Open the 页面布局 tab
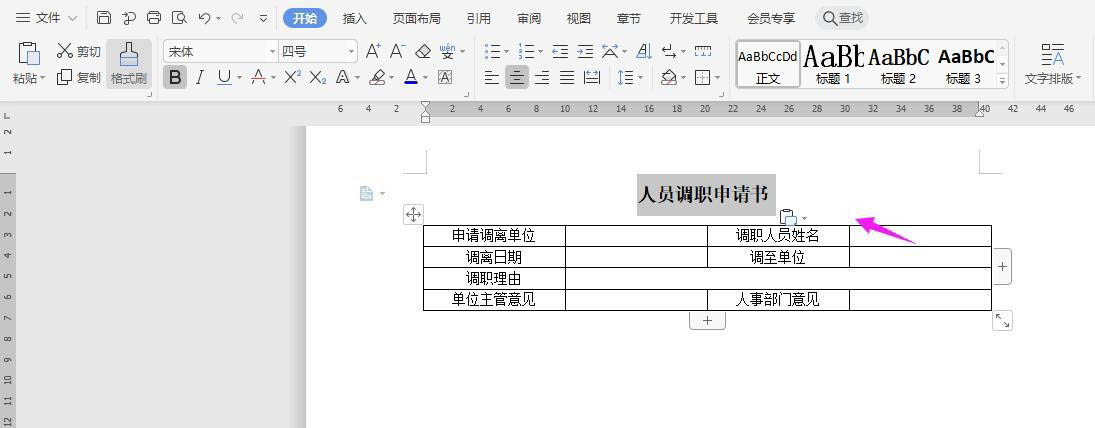Screen dimensions: 1095x428 416,19
